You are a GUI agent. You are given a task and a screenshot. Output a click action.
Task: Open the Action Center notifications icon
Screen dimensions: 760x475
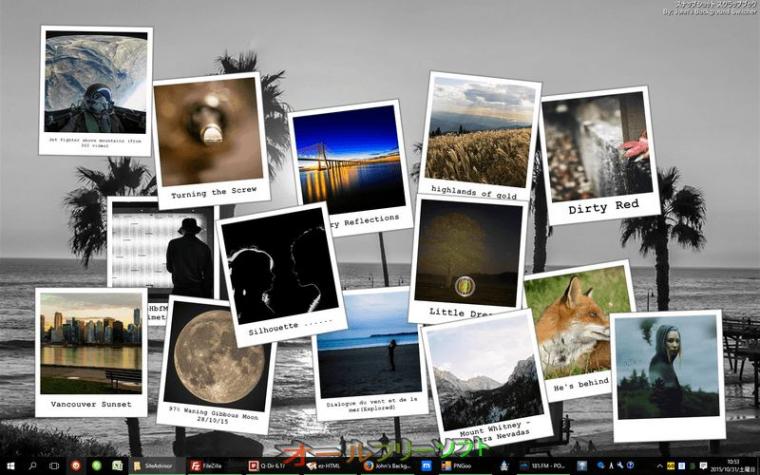pyautogui.click(x=703, y=466)
